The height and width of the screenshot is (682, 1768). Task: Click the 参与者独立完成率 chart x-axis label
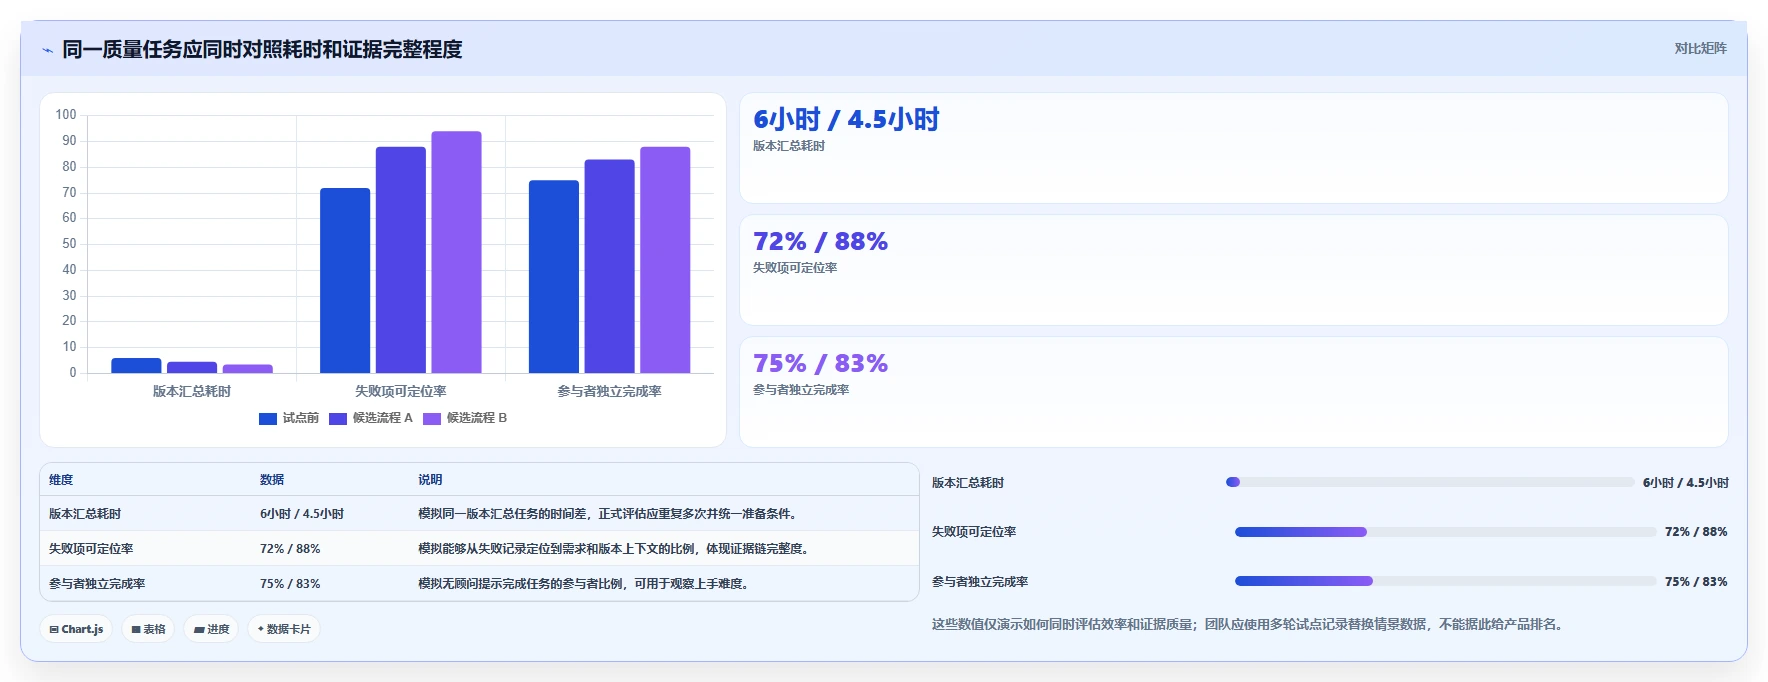(610, 392)
